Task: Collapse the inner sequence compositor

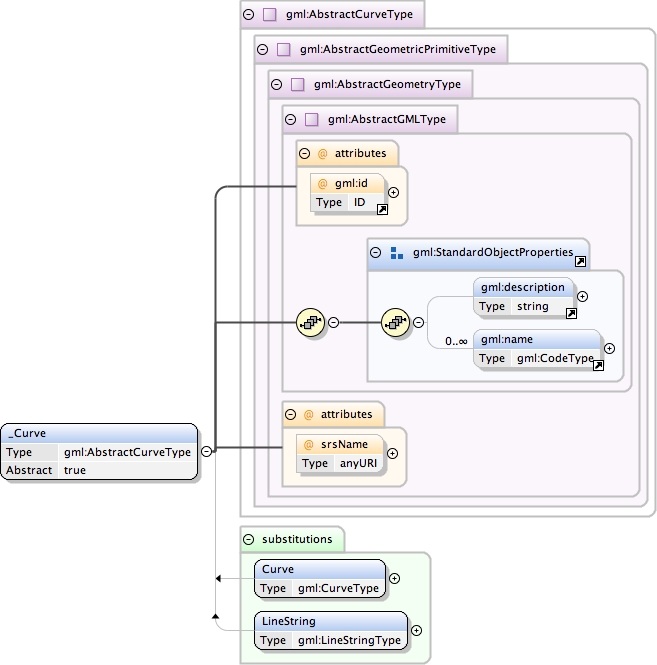Action: (418, 323)
